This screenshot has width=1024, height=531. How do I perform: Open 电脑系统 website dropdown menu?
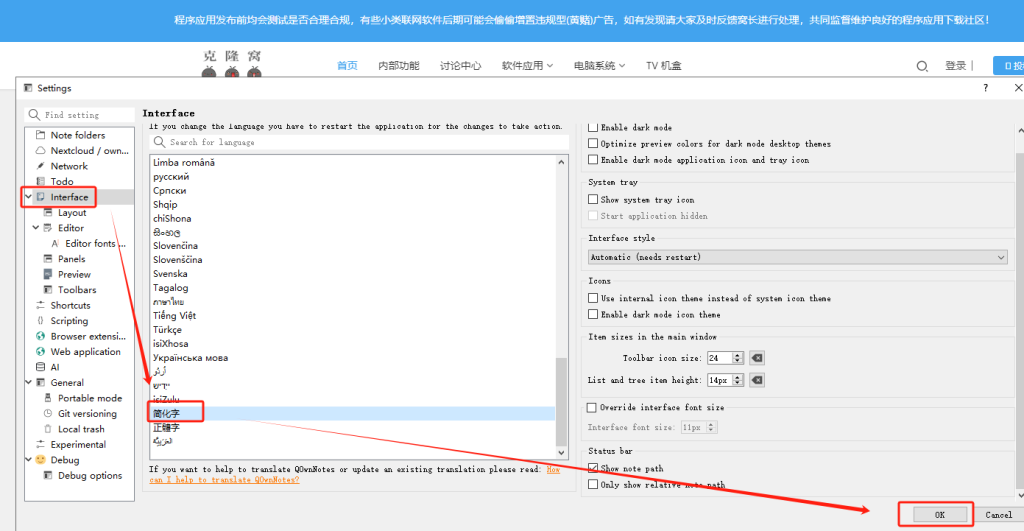pyautogui.click(x=600, y=66)
